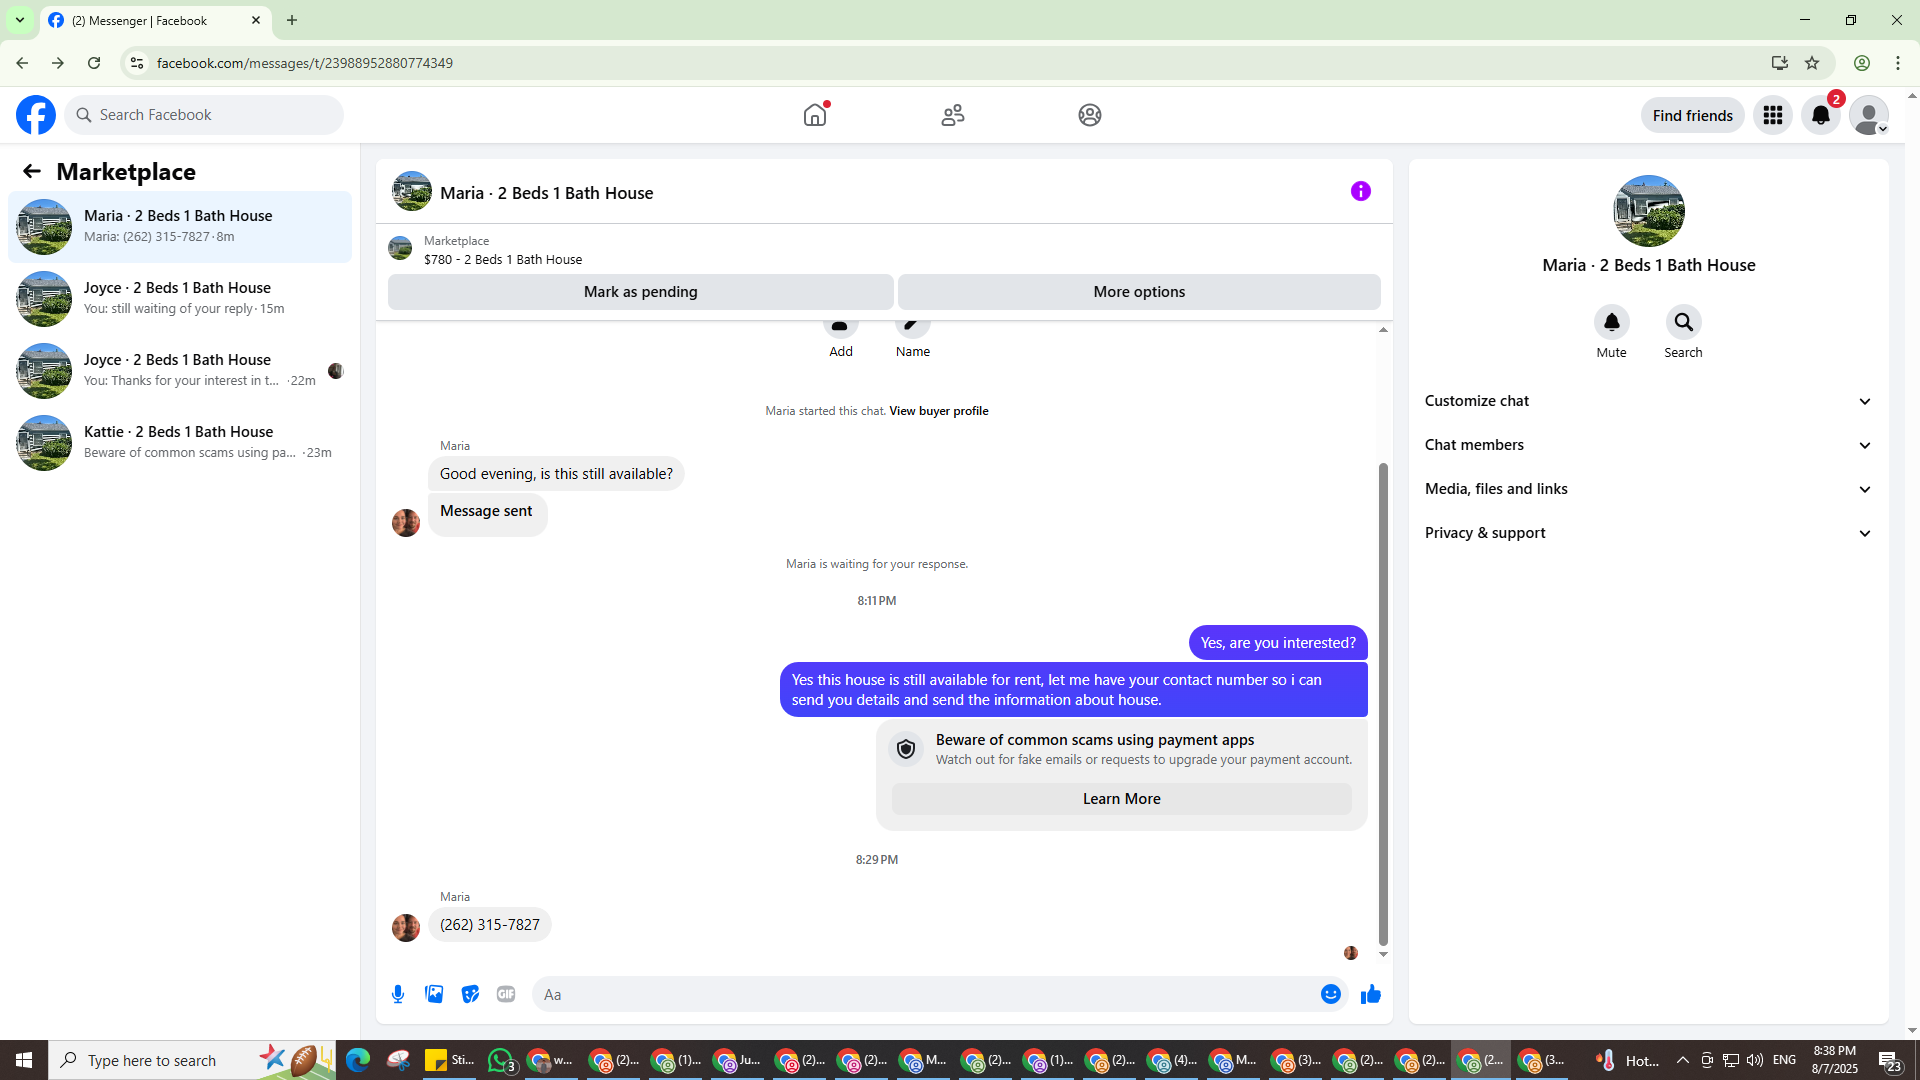Click the large listing photo in details panel
The image size is (1920, 1080).
[1649, 211]
